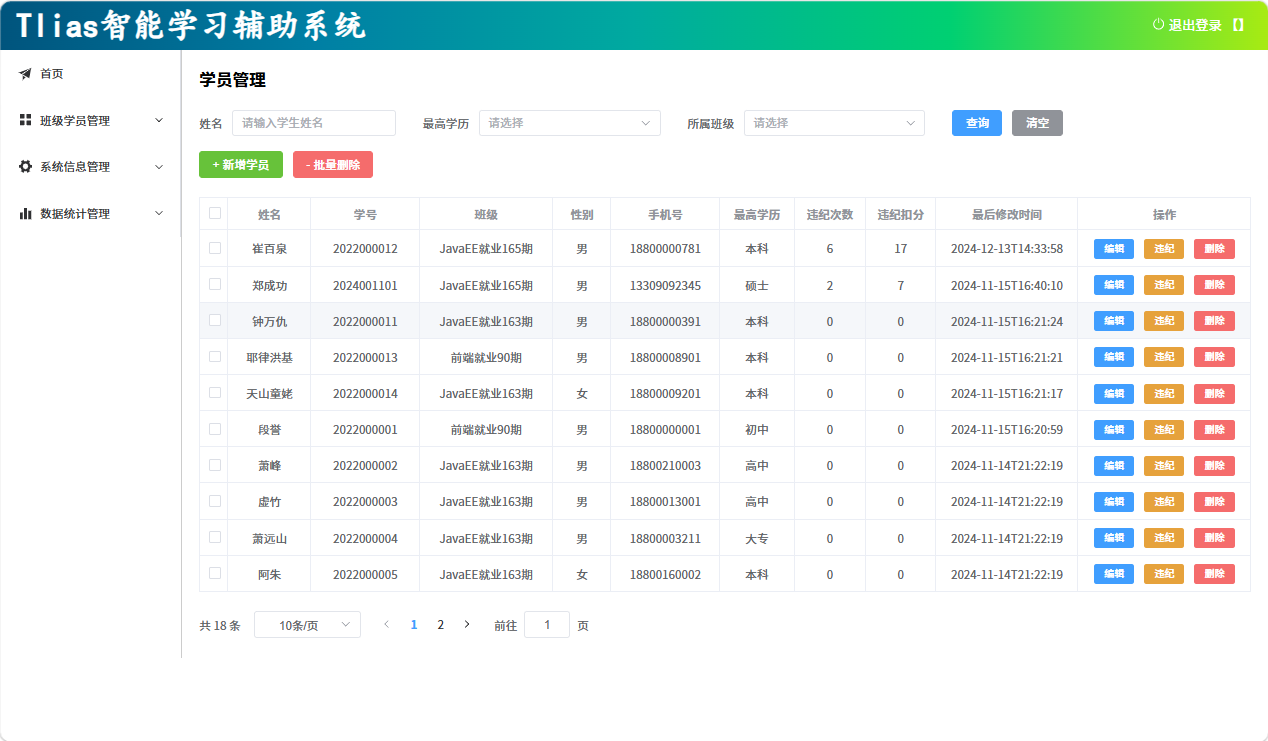
Task: Click the 违纪扣分 column header
Action: [x=900, y=214]
